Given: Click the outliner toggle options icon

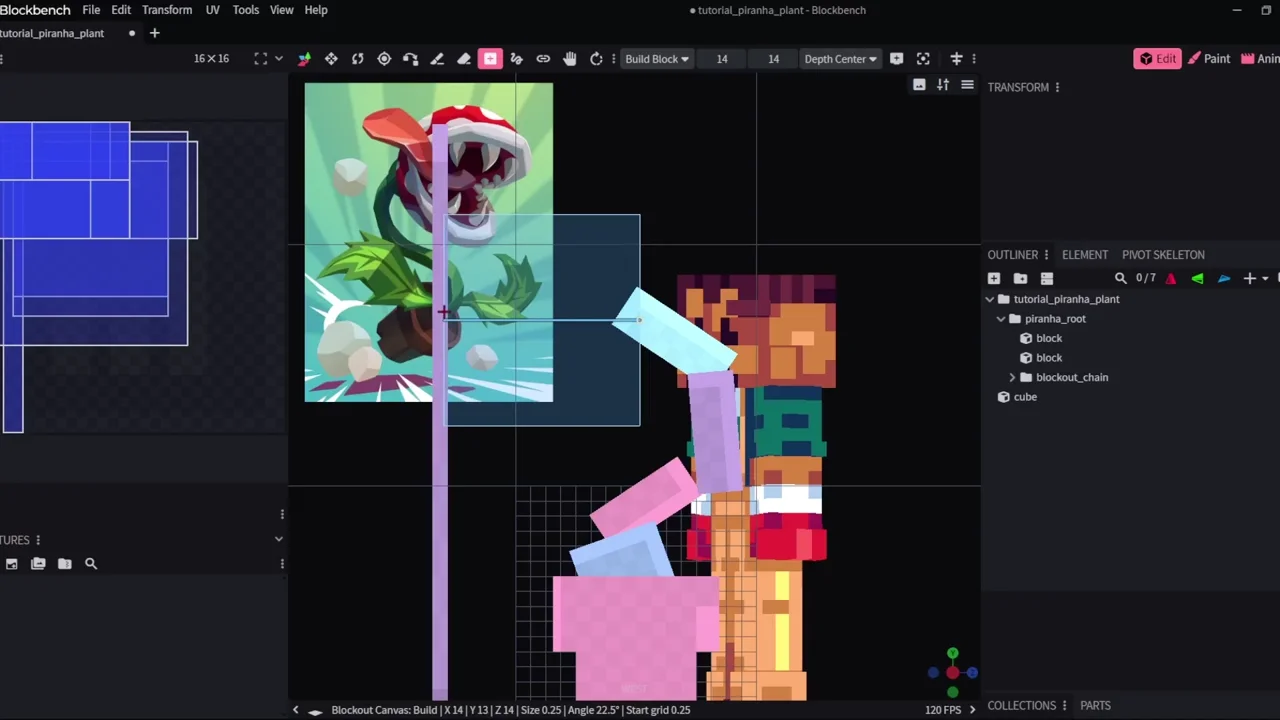Looking at the screenshot, I should [x=1047, y=279].
